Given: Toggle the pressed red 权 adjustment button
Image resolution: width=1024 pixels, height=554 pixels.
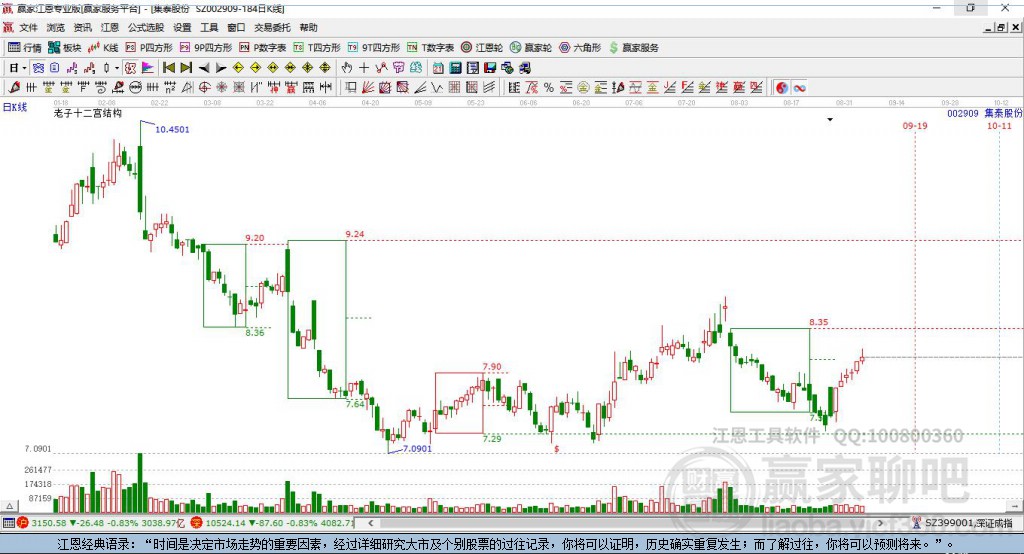Looking at the screenshot, I should (x=130, y=68).
